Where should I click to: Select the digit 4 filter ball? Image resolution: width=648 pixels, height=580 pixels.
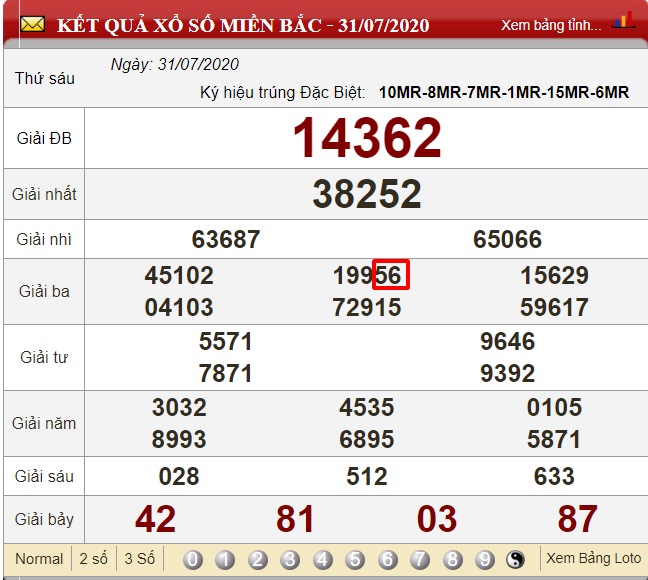pos(323,560)
